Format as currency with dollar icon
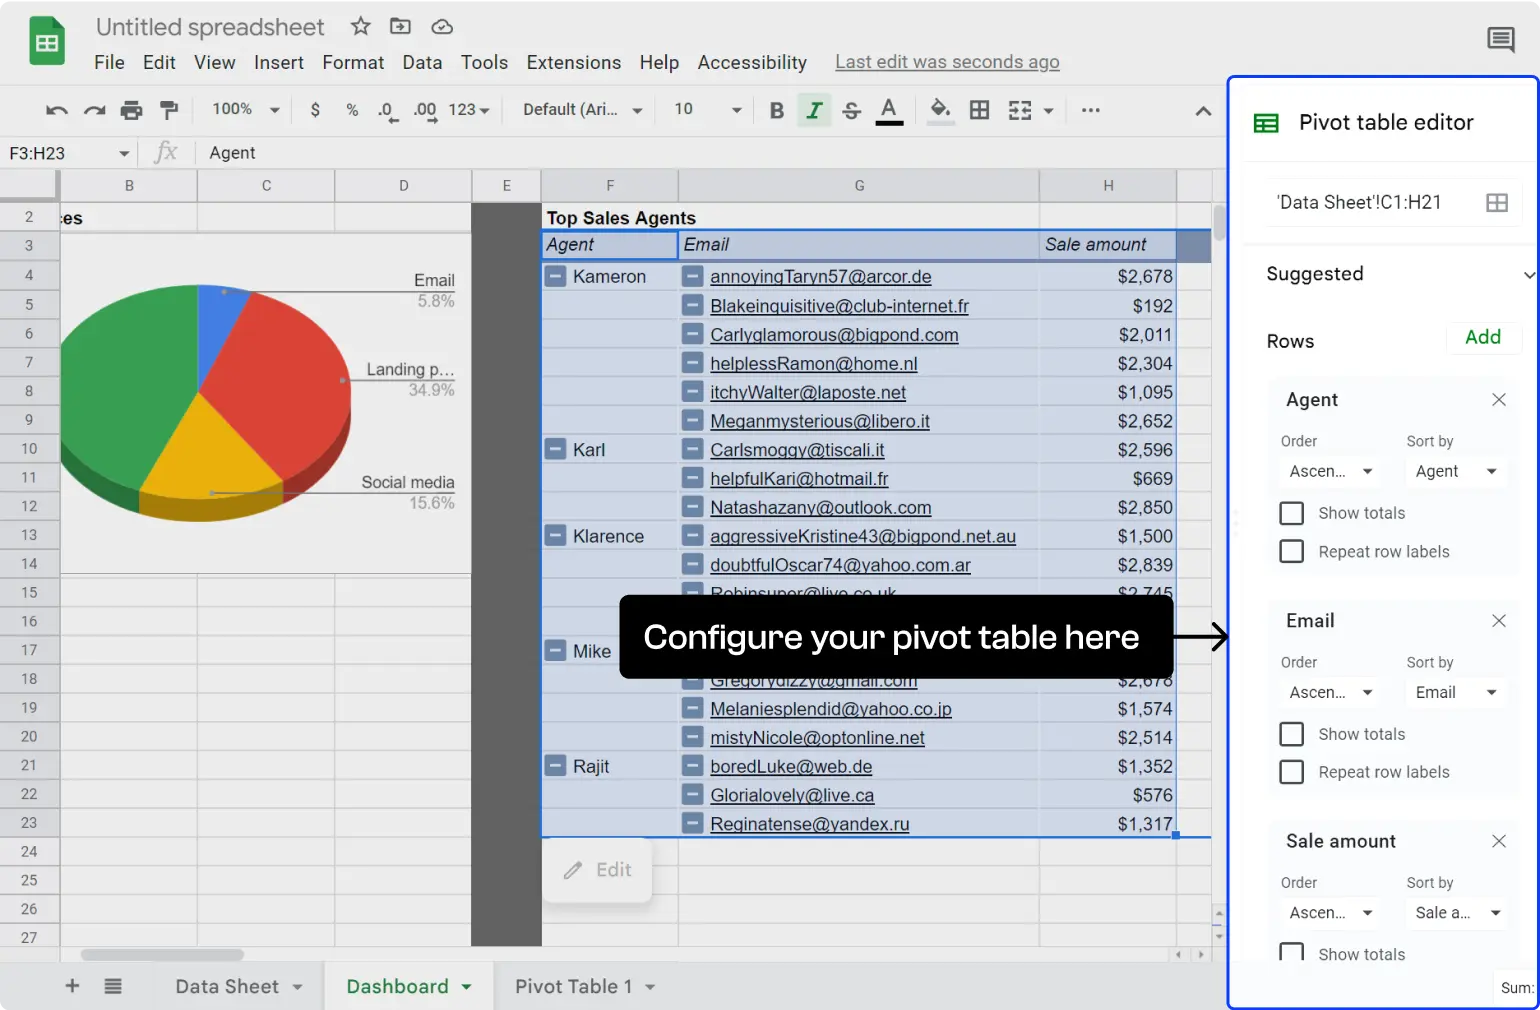The width and height of the screenshot is (1540, 1010). (315, 110)
